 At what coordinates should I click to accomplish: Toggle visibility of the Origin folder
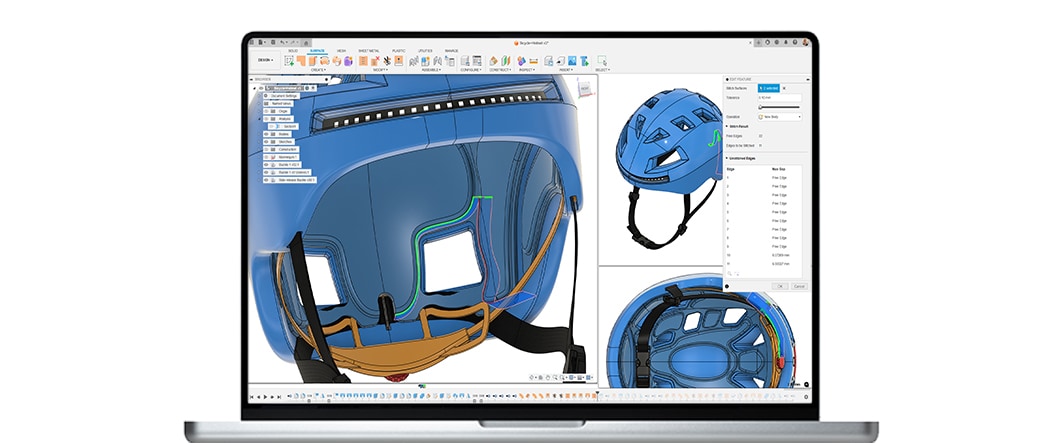pos(267,110)
